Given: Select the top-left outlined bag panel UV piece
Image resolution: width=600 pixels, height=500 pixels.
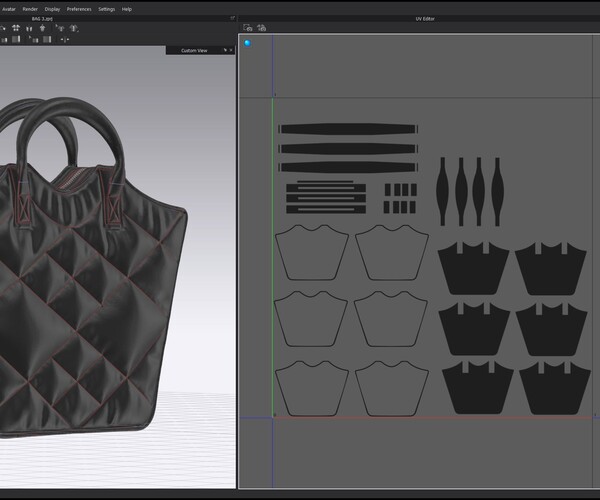Looking at the screenshot, I should point(312,252).
